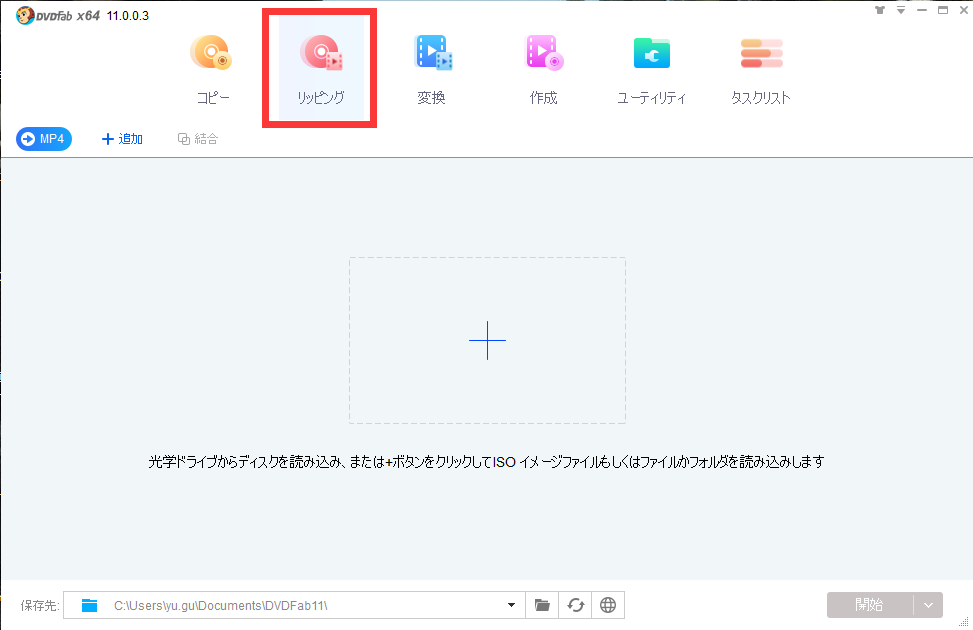Screen dimensions: 973x630
Task: Click the blue folder icon in the save path
Action: click(89, 605)
